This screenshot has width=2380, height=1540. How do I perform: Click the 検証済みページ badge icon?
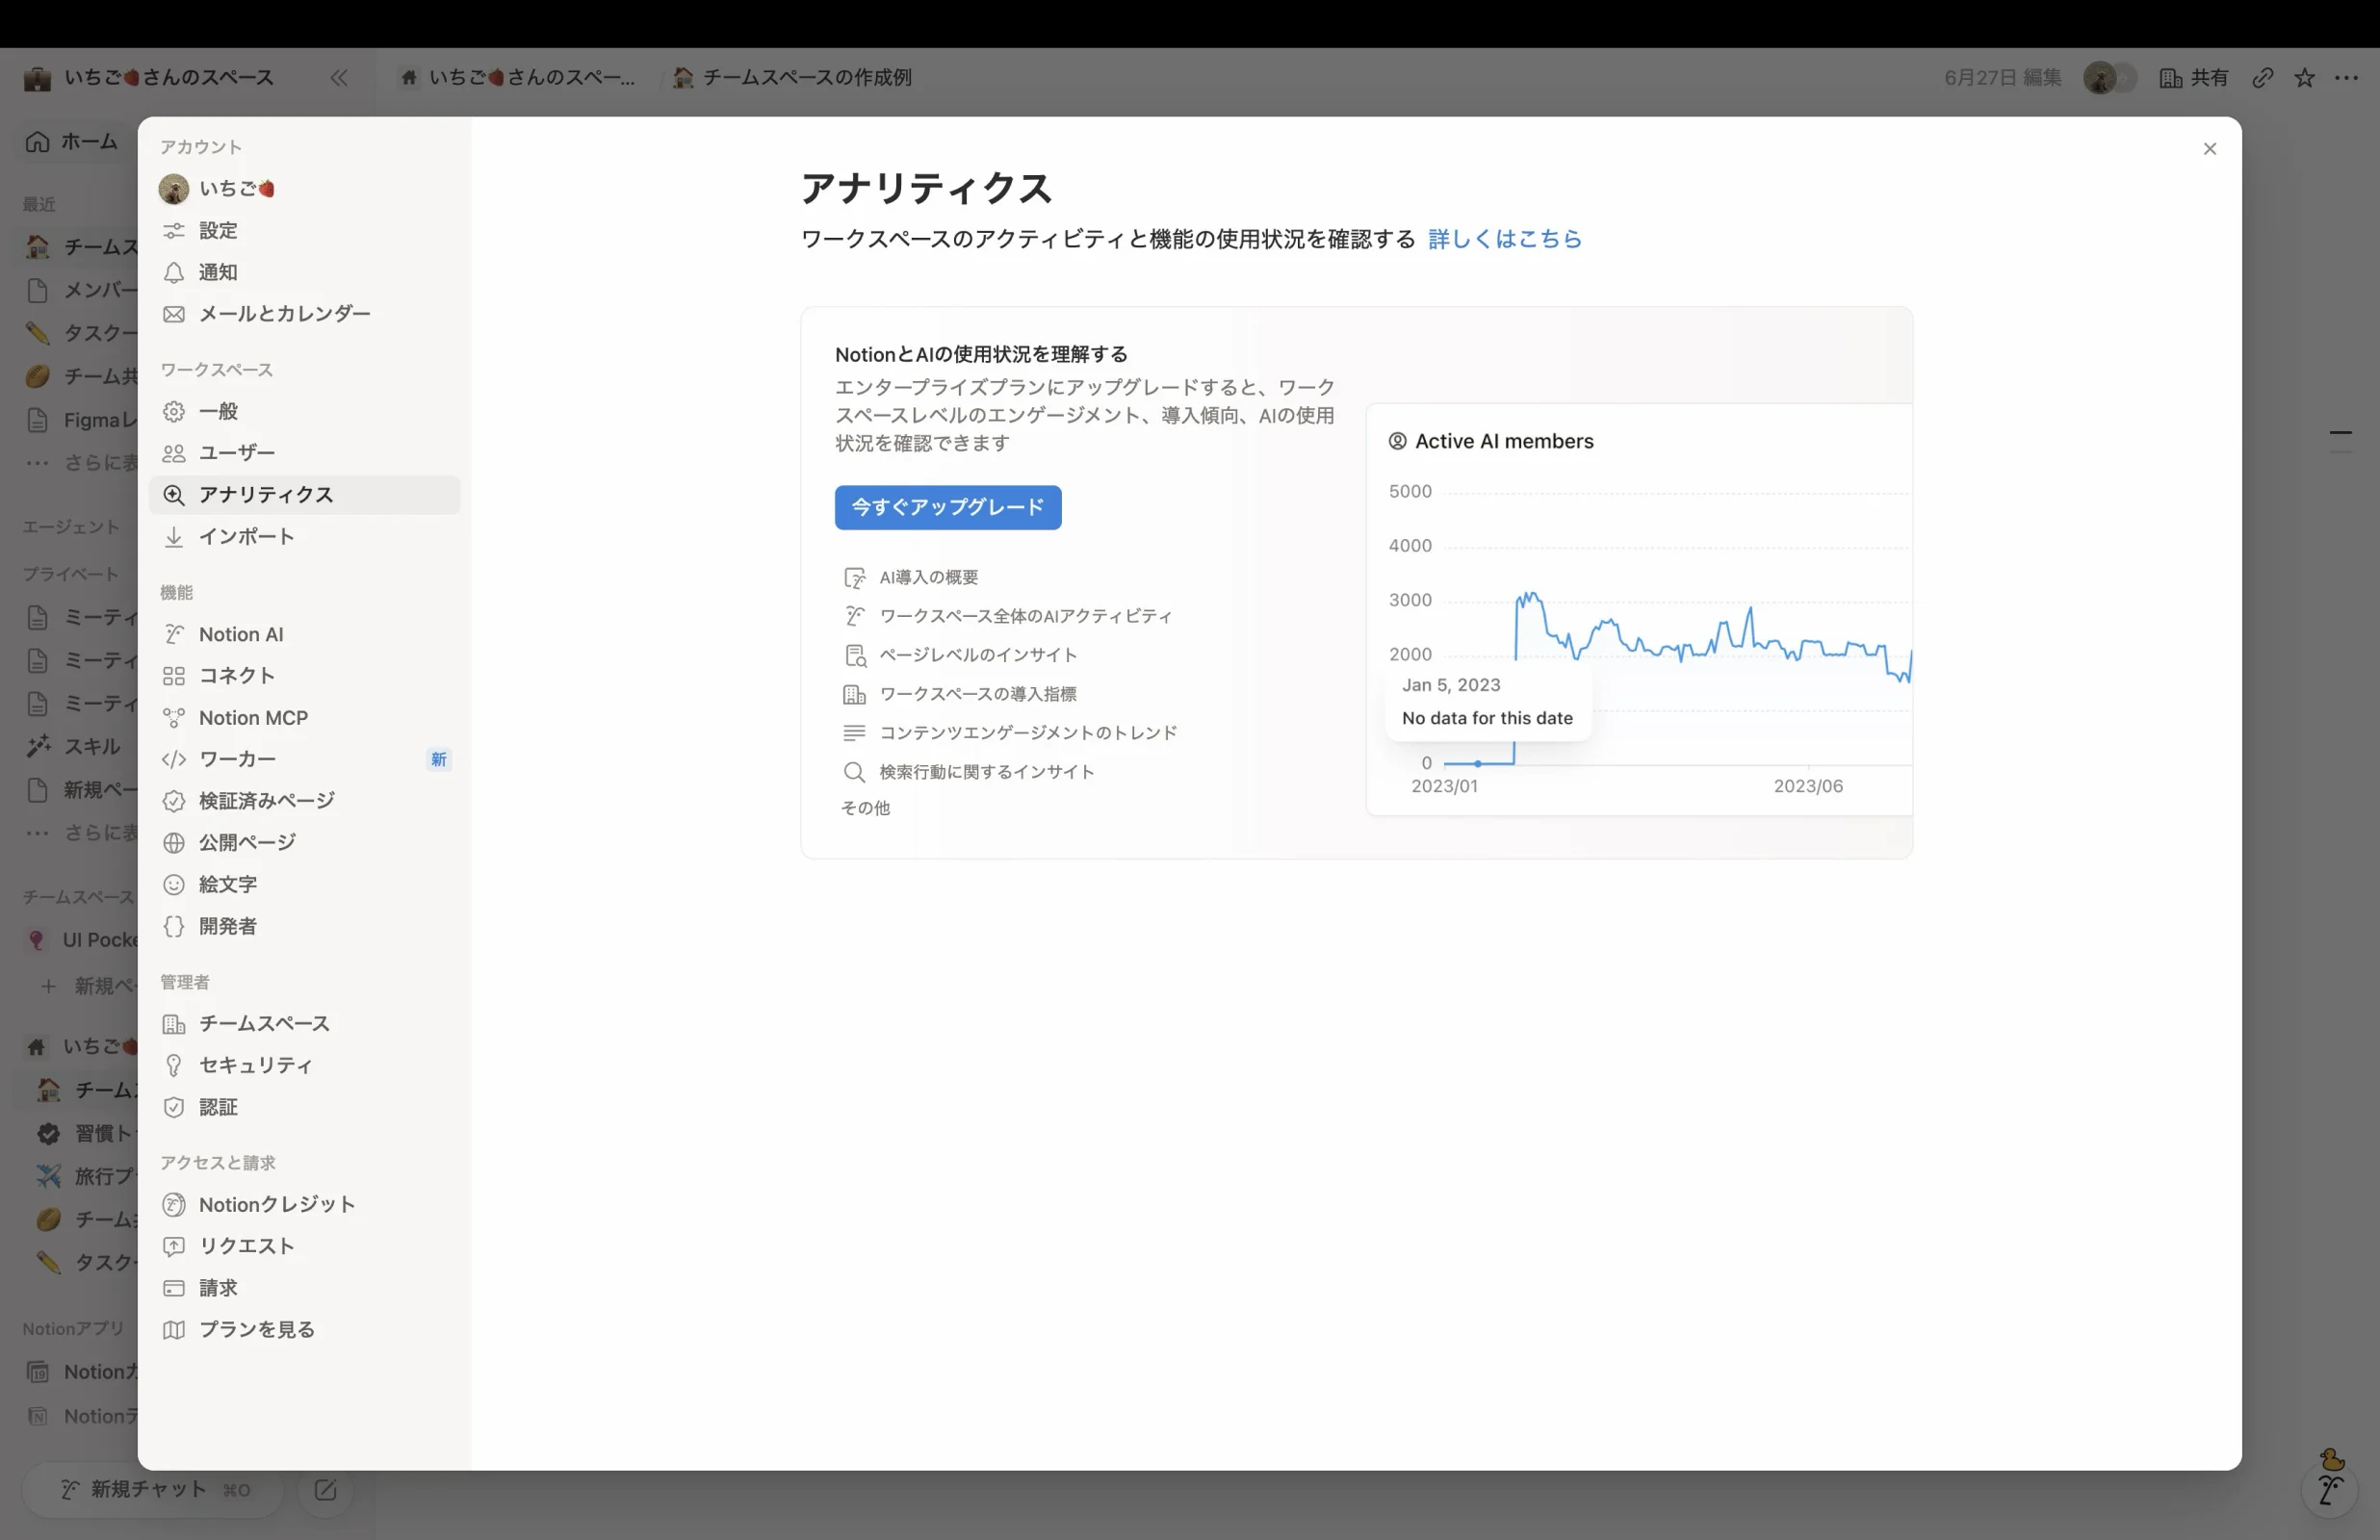pos(174,801)
